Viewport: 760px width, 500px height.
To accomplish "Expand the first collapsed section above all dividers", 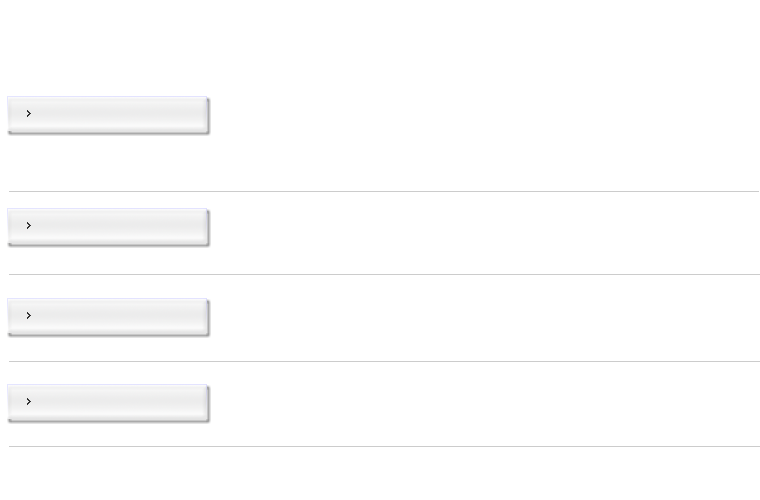I will [x=108, y=115].
